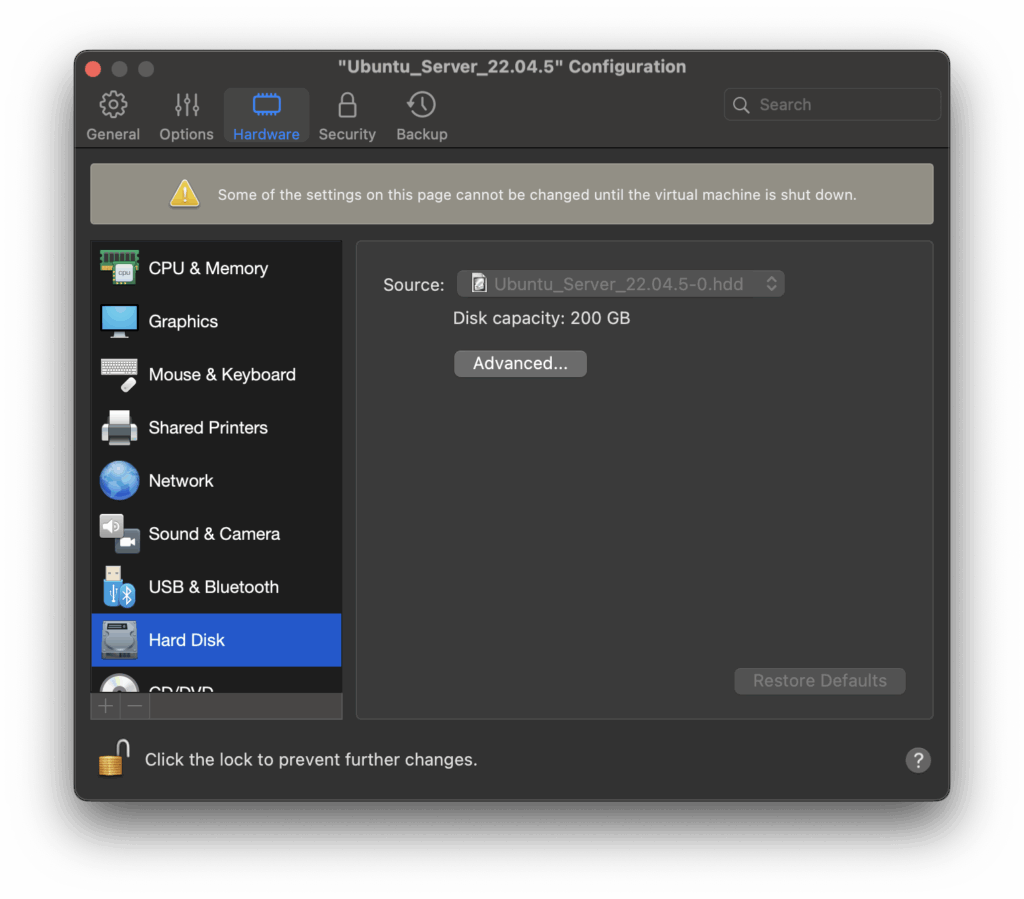Switch to the Security tab label
The height and width of the screenshot is (899, 1024).
[x=347, y=134]
